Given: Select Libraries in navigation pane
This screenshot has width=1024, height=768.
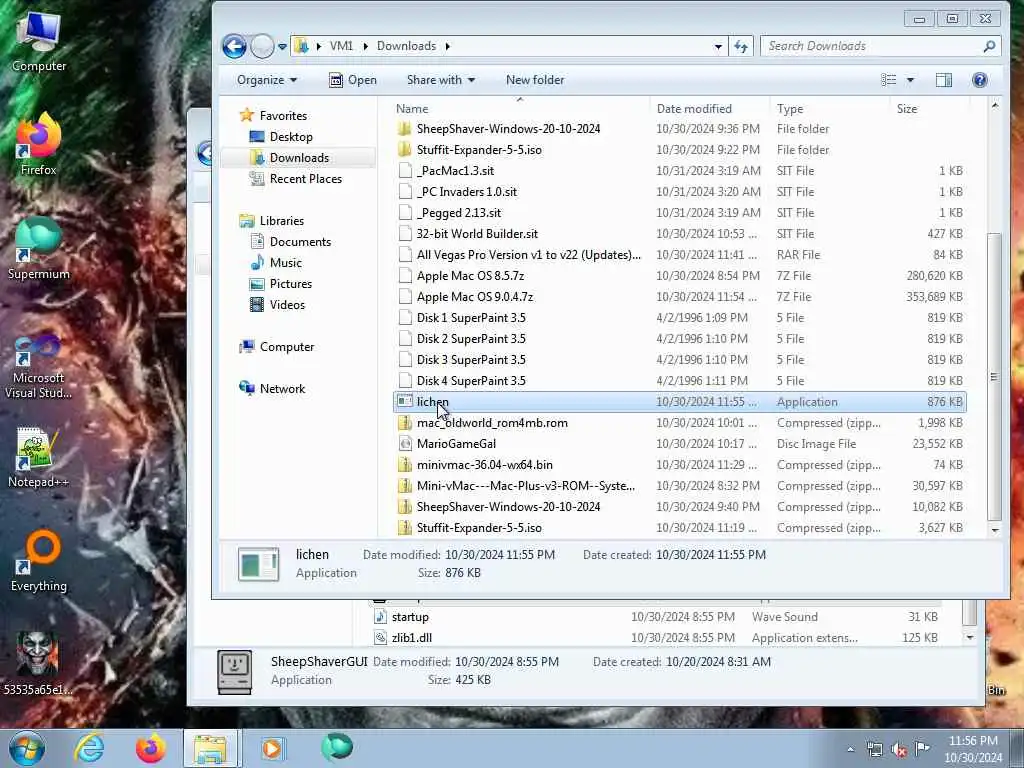Looking at the screenshot, I should point(272,221).
